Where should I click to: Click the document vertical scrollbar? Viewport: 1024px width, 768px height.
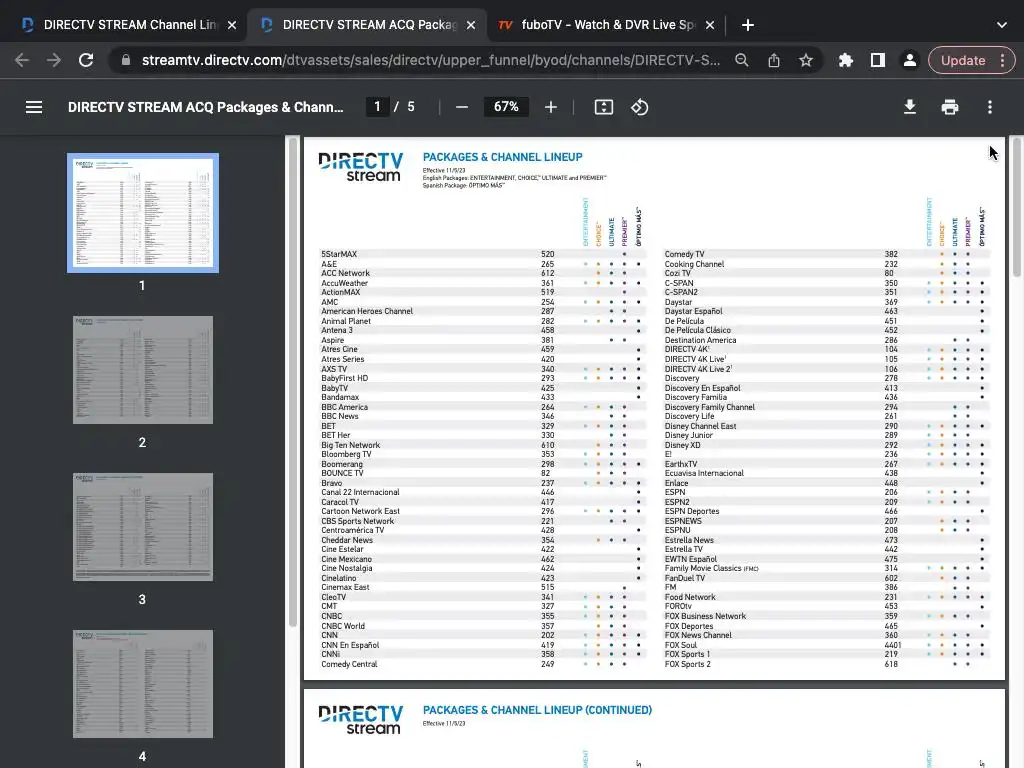coord(1017,206)
